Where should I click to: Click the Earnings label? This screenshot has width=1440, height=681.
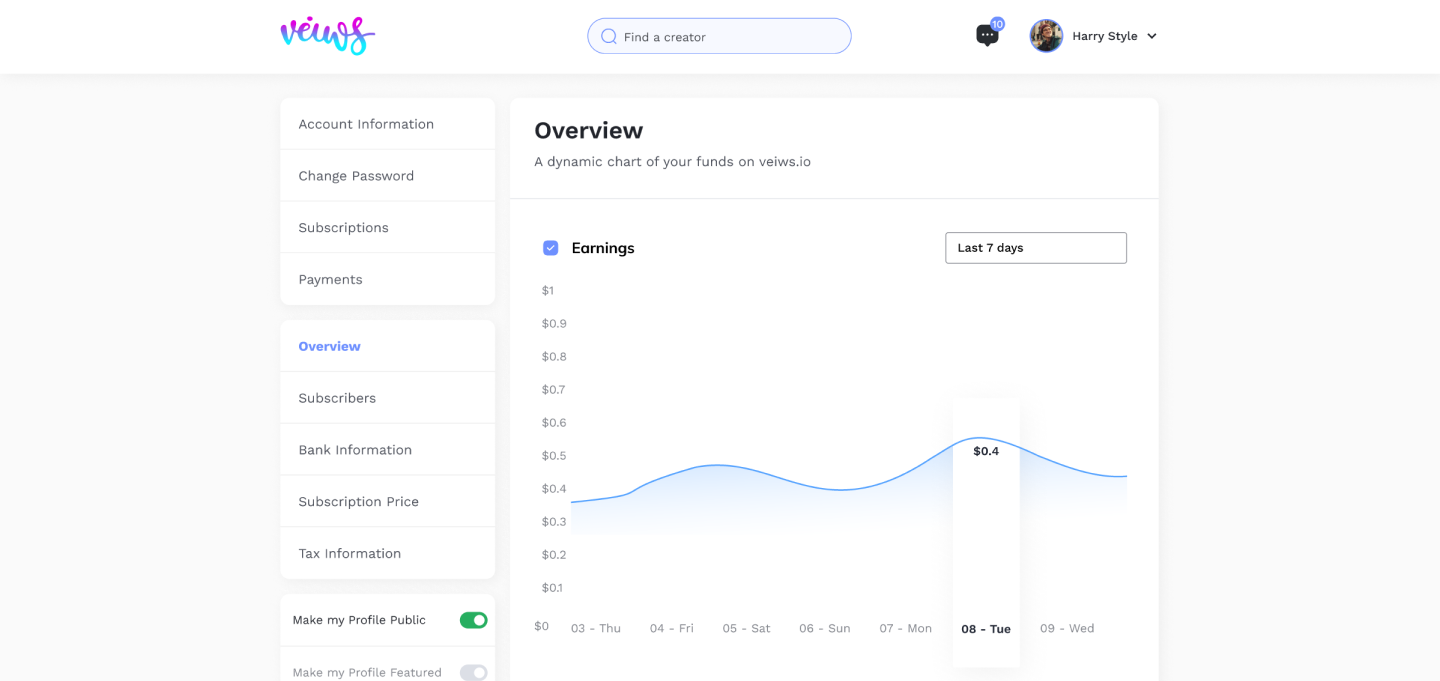click(603, 248)
